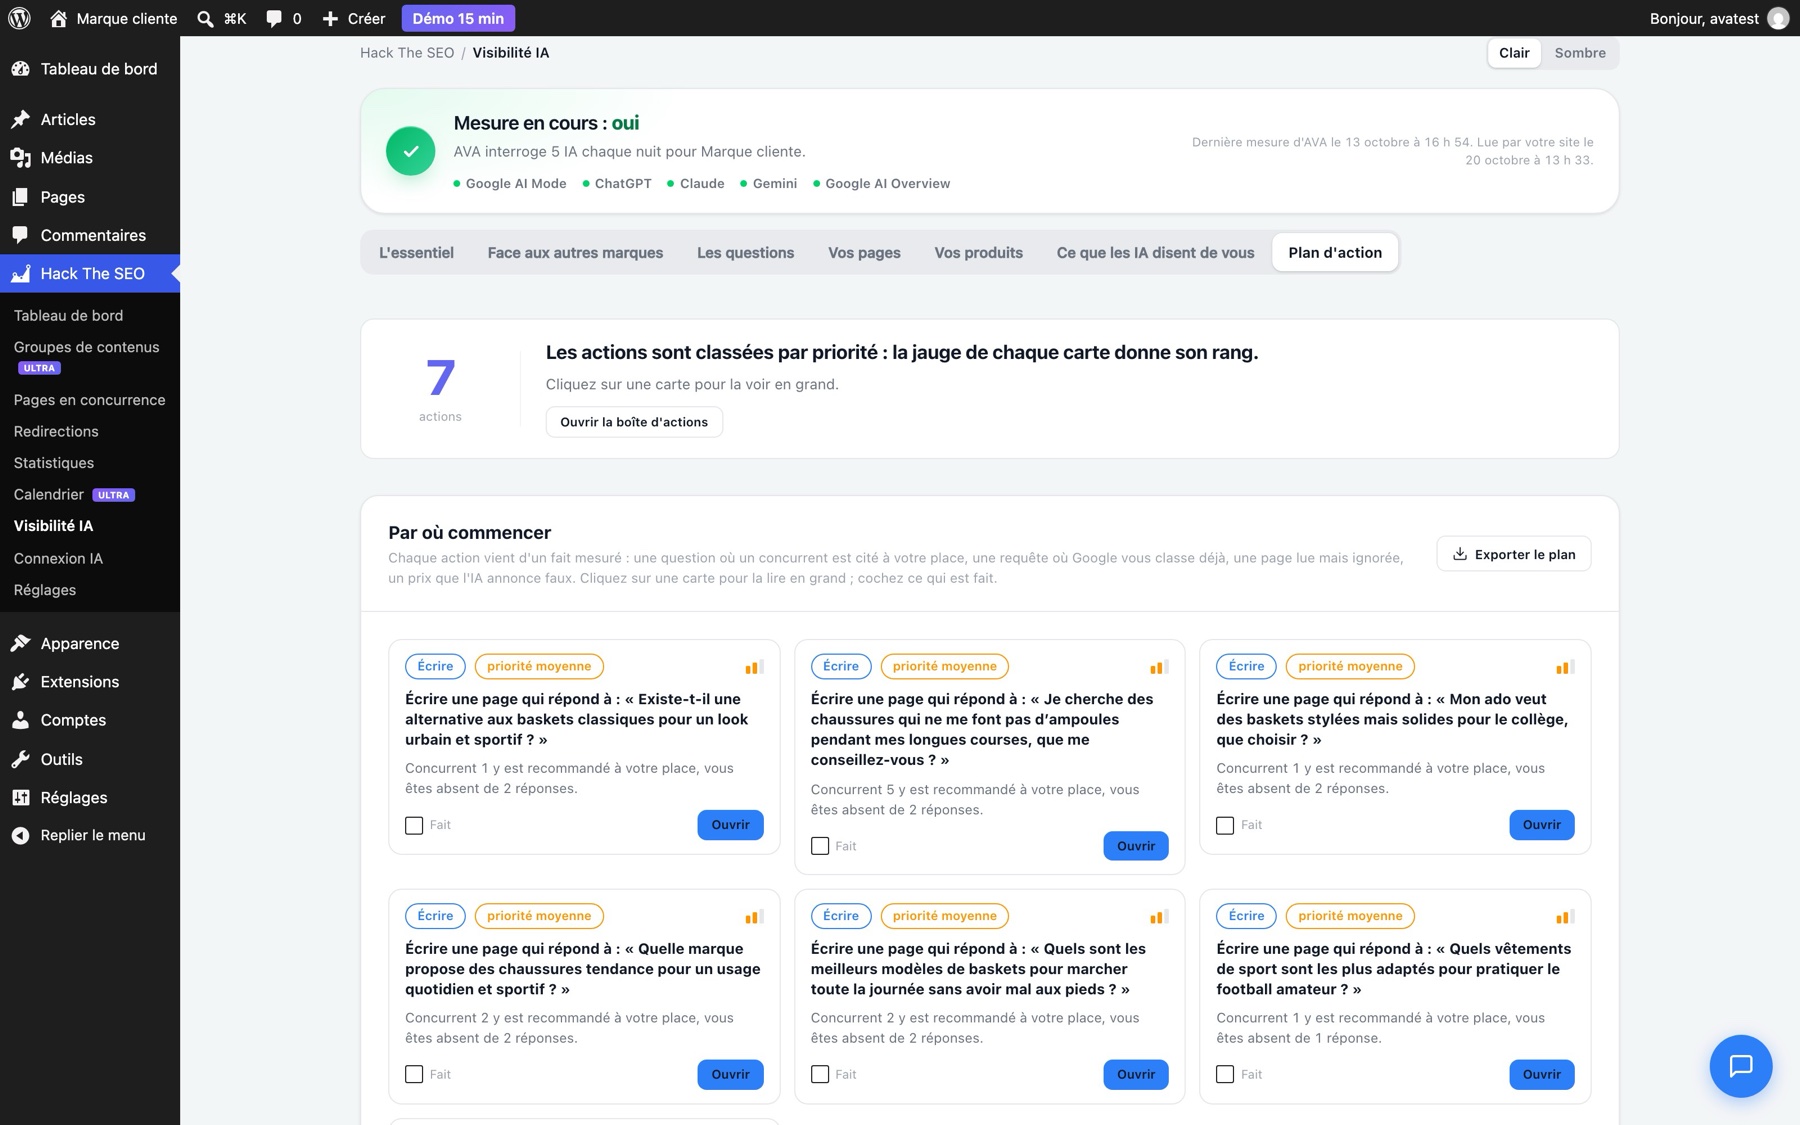This screenshot has width=1800, height=1125.
Task: Click Ouvrir on the football amateur card
Action: [1541, 1074]
